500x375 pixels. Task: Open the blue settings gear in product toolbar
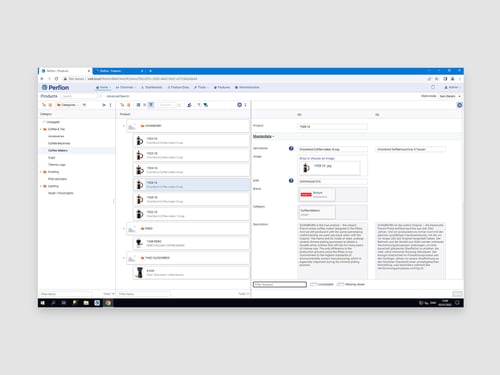(239, 105)
